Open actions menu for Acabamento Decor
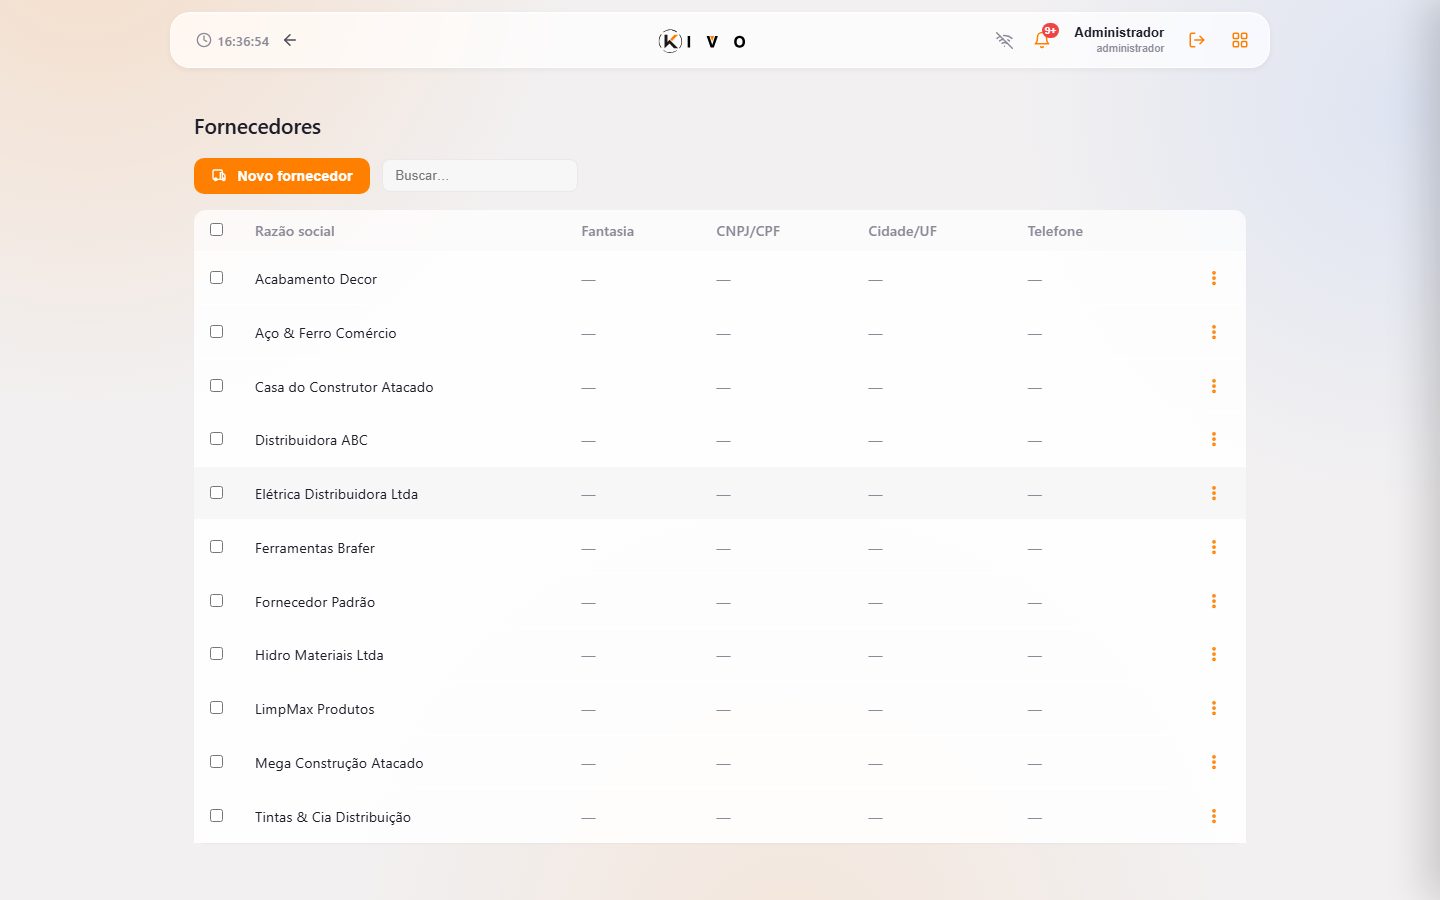This screenshot has height=900, width=1440. 1214,278
